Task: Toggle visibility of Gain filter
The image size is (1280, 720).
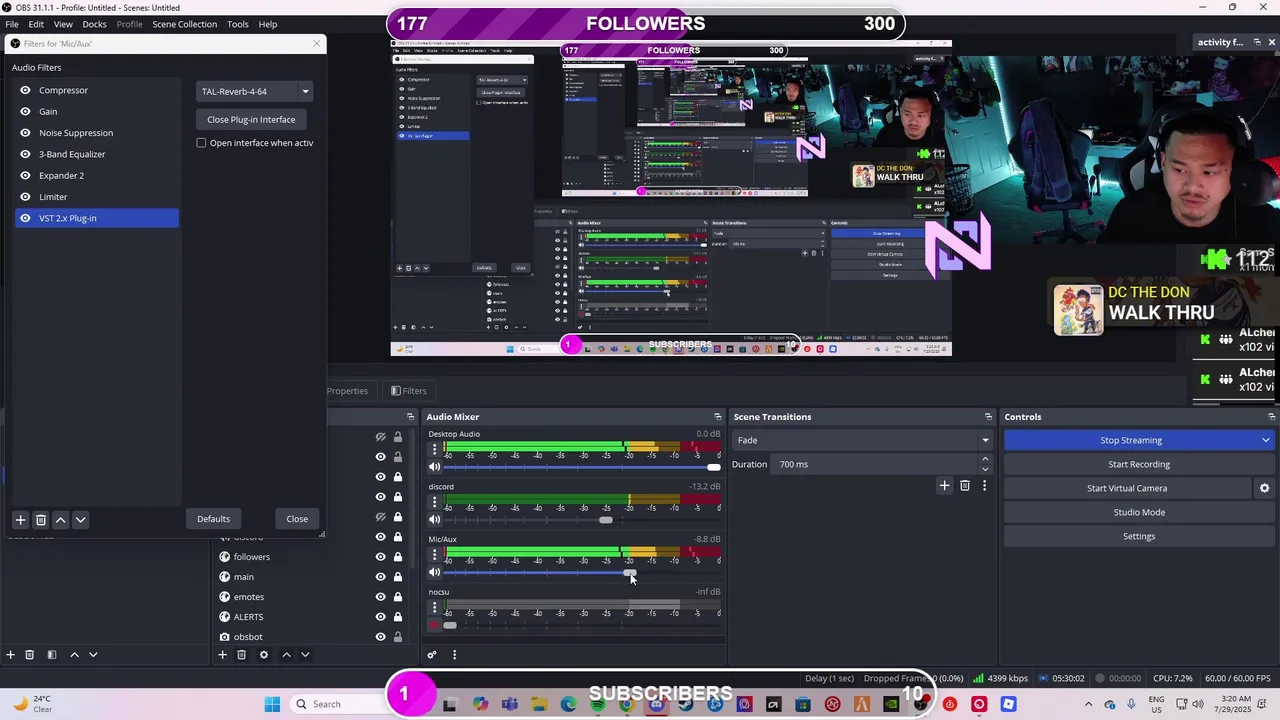Action: point(25,112)
